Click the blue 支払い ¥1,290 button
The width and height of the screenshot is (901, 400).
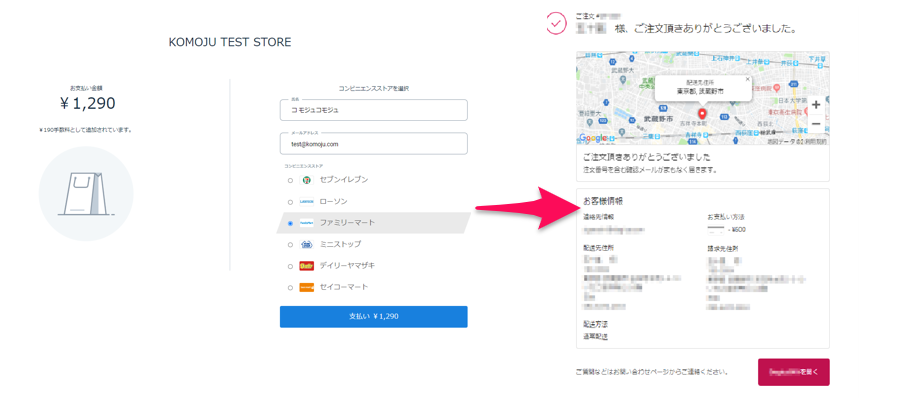[x=374, y=317]
